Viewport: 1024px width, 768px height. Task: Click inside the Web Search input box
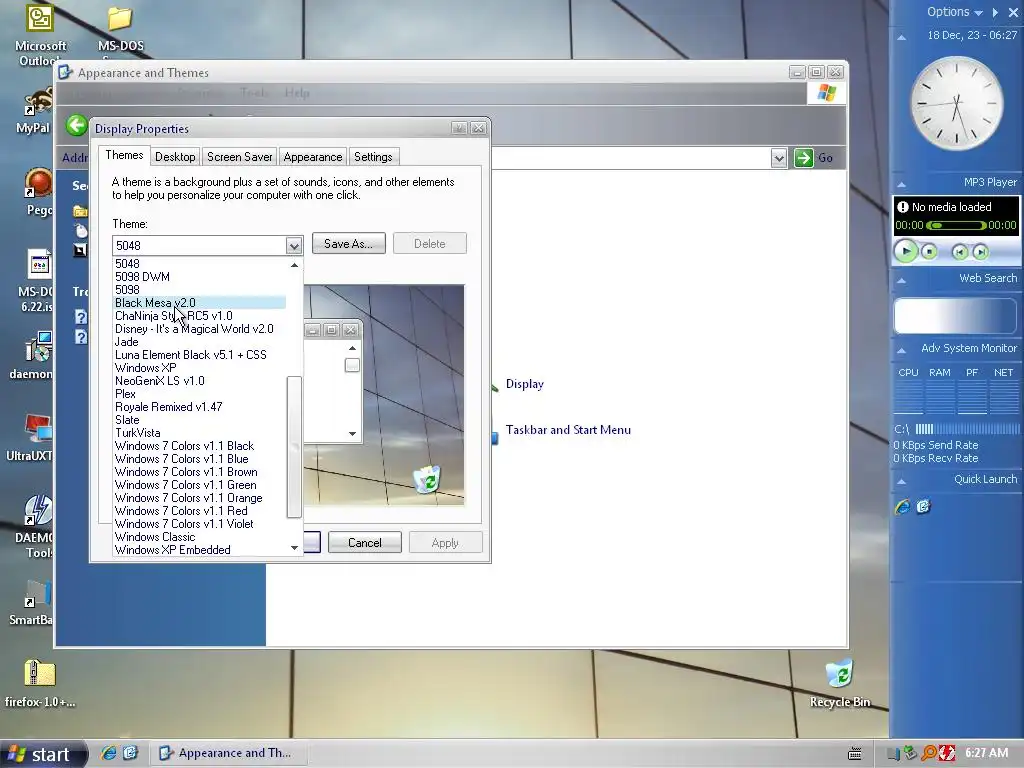coord(955,316)
